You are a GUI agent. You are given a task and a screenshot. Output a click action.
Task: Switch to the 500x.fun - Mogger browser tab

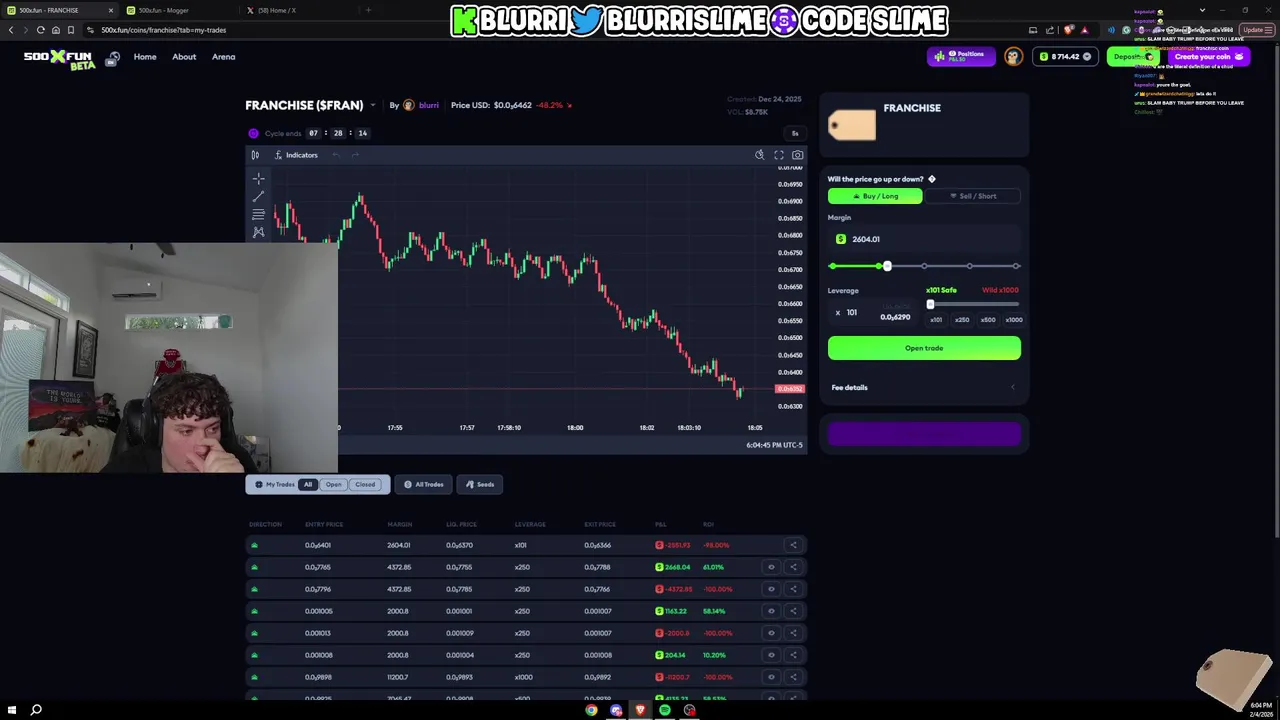(x=180, y=10)
